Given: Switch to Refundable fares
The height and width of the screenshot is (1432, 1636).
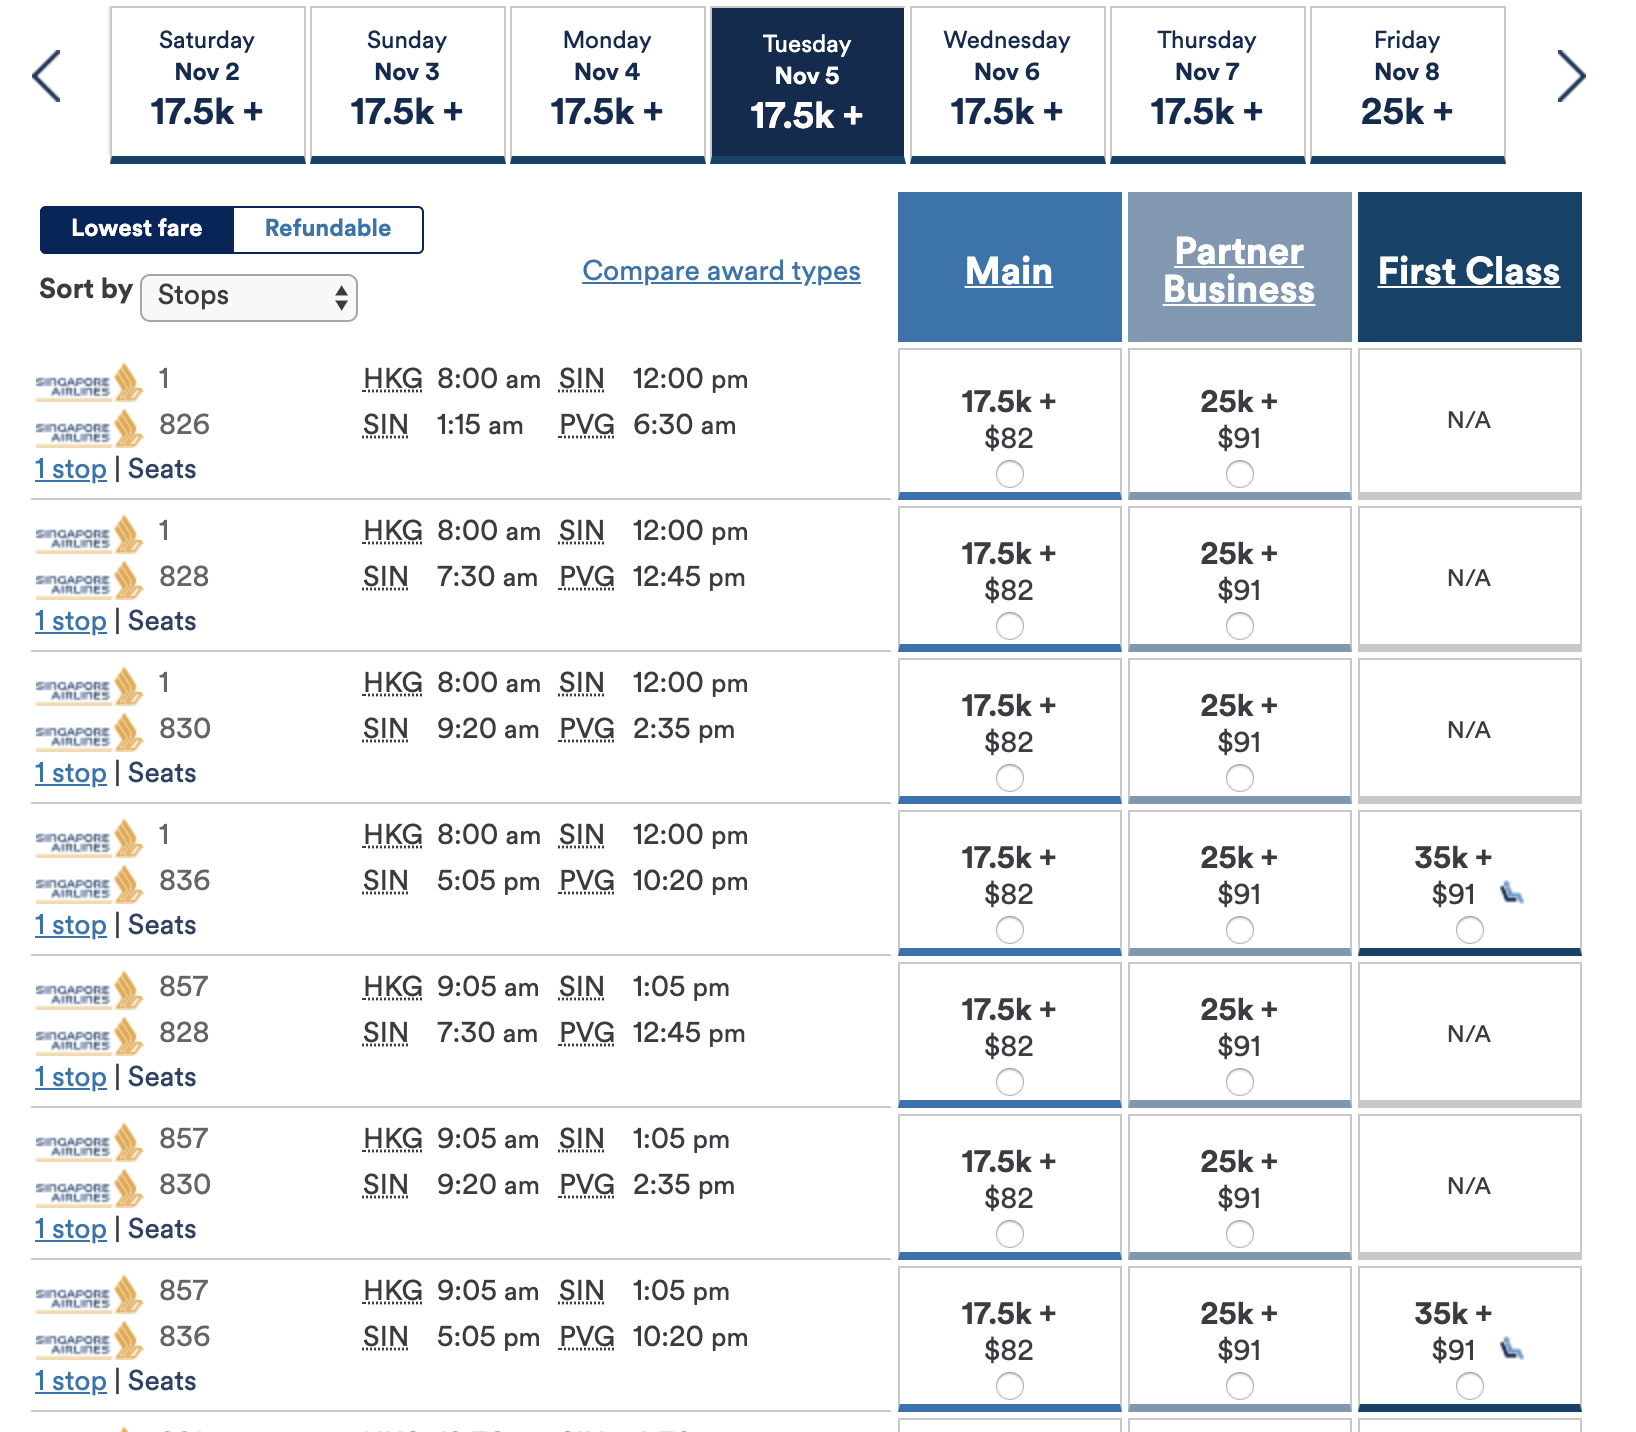Looking at the screenshot, I should point(327,229).
